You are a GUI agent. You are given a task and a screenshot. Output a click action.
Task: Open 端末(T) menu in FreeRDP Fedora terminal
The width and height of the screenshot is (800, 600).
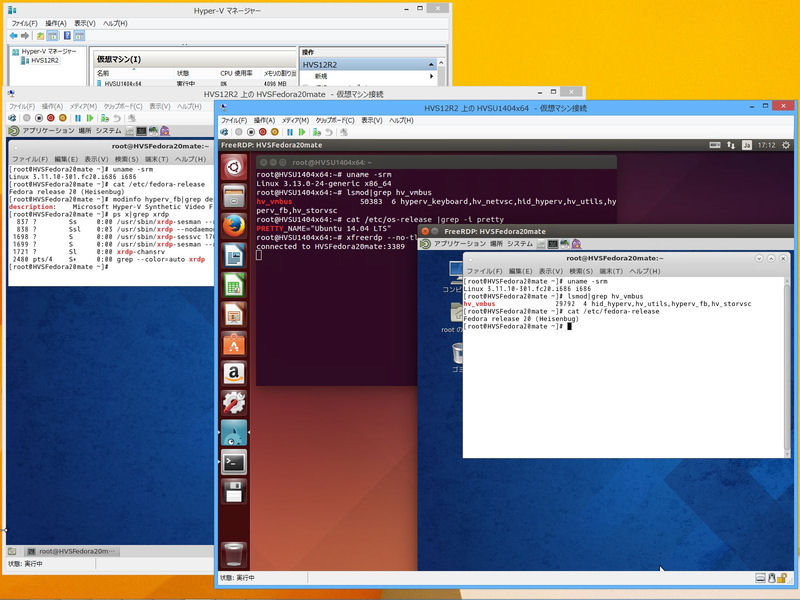tap(611, 271)
